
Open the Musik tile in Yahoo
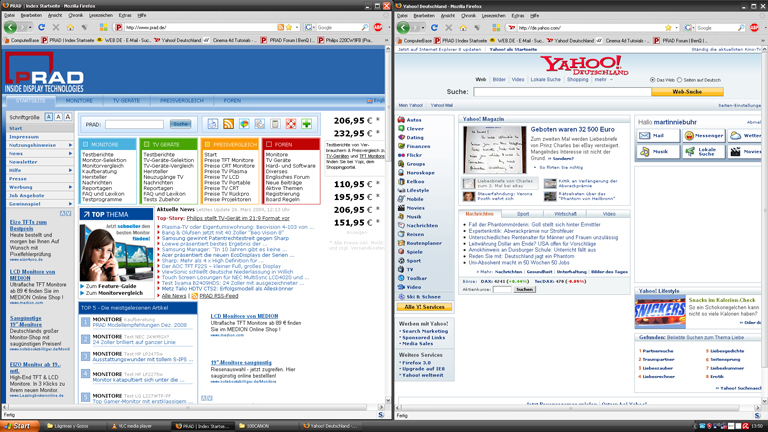point(658,152)
